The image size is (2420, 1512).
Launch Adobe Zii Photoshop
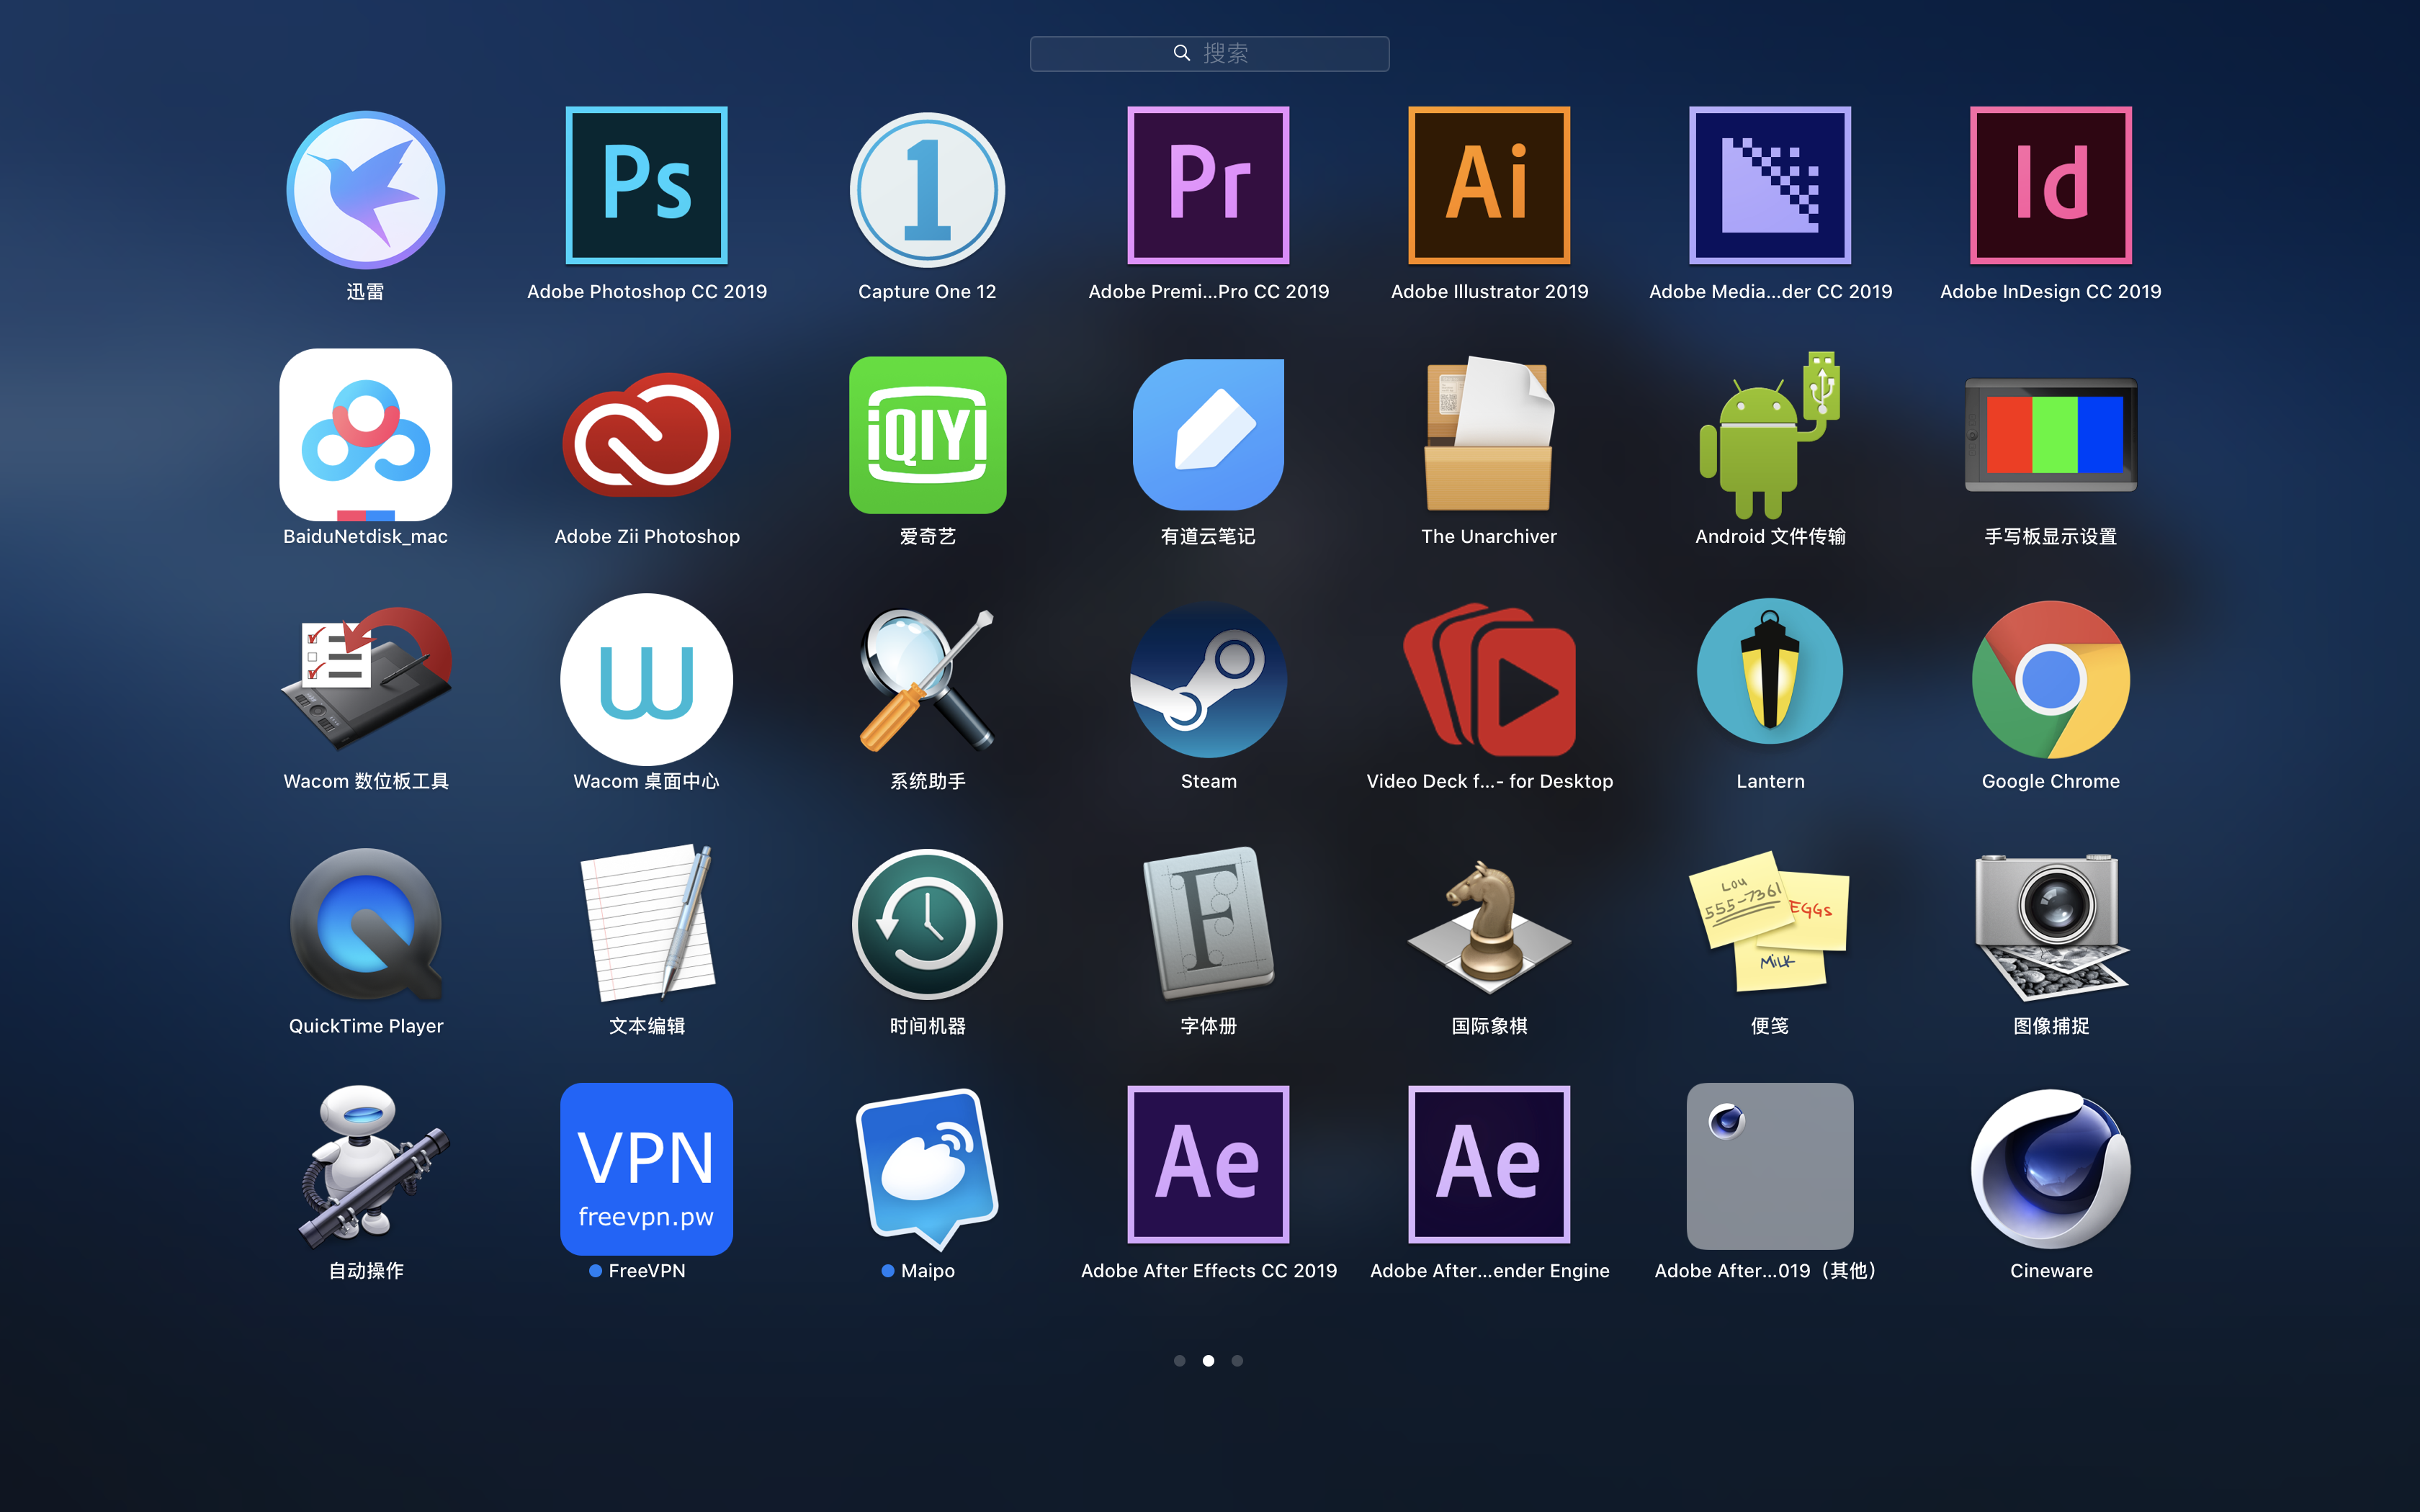click(x=647, y=434)
